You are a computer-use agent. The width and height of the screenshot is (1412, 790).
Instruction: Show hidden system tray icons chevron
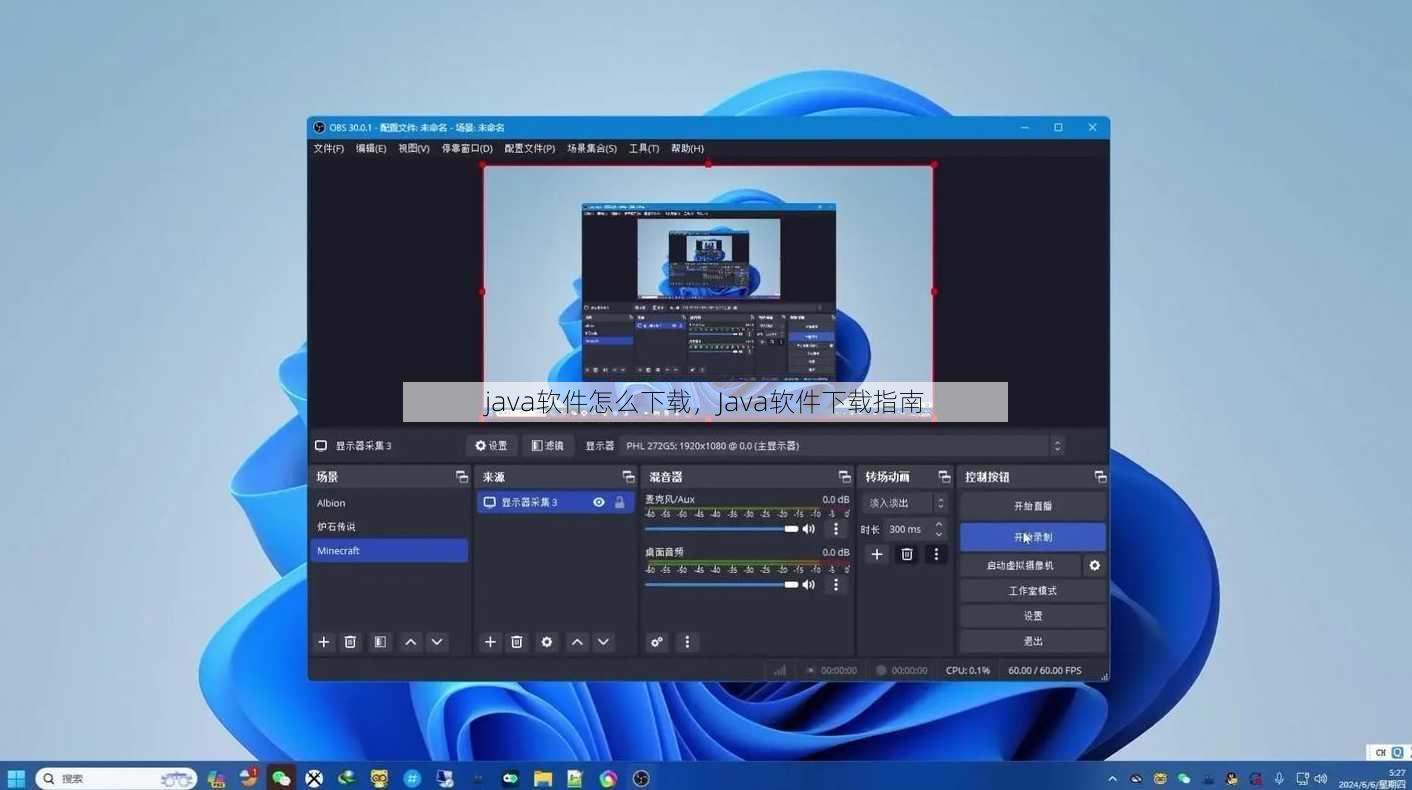click(x=1112, y=778)
